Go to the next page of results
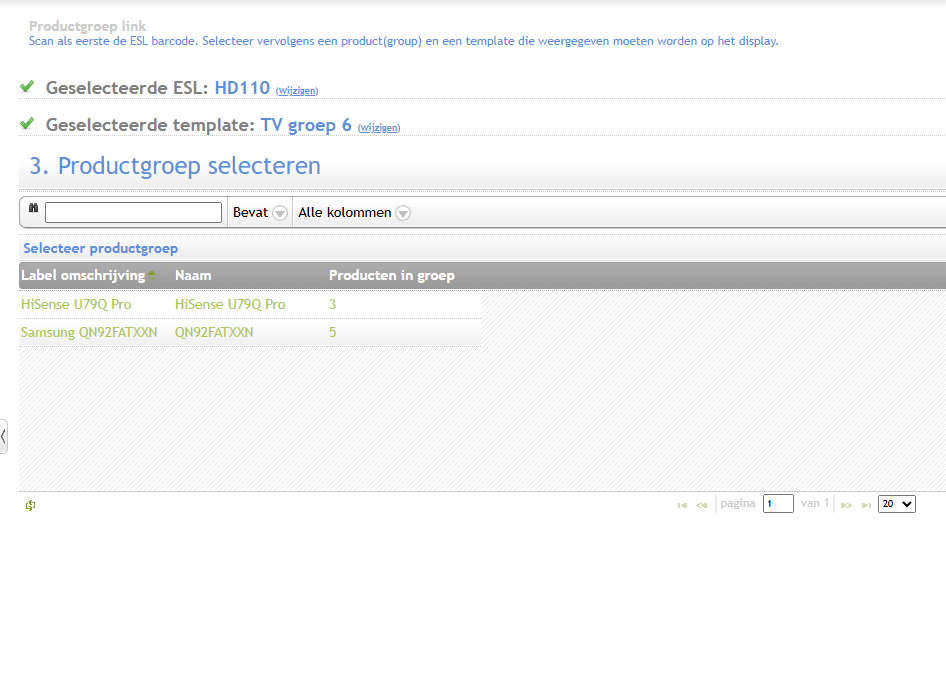 pyautogui.click(x=846, y=505)
